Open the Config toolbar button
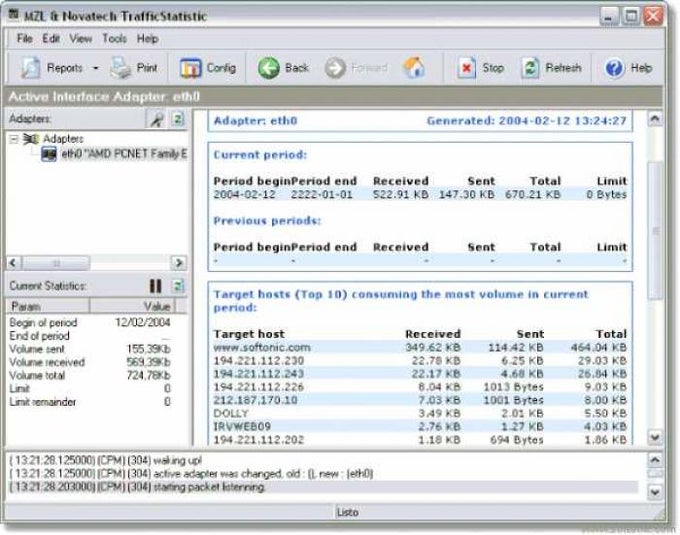 (x=207, y=68)
